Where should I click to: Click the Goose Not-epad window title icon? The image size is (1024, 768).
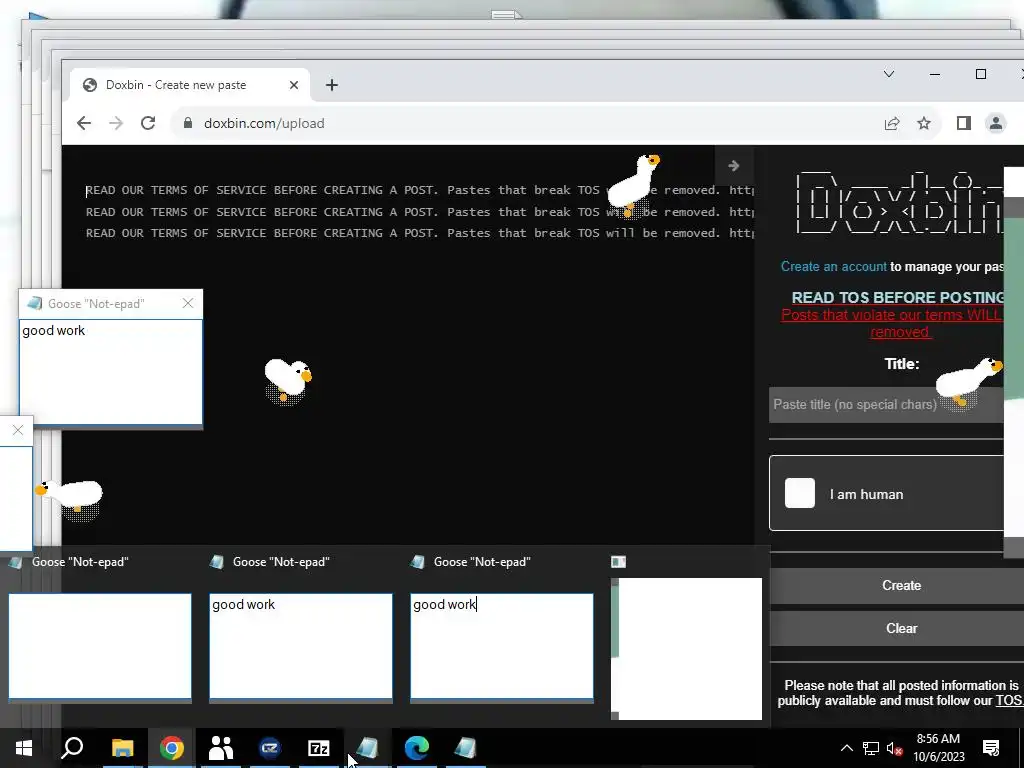click(35, 304)
